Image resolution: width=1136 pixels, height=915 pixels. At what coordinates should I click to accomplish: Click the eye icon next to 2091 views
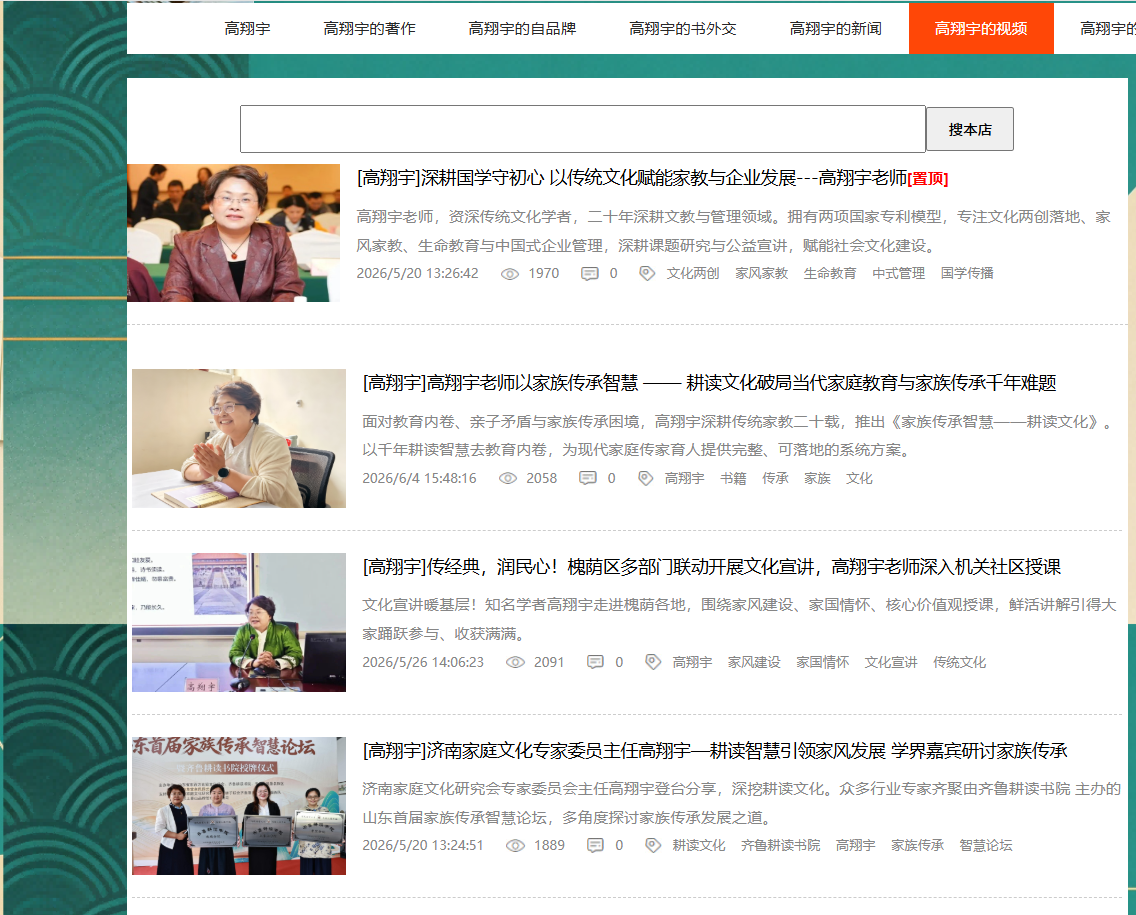point(515,662)
